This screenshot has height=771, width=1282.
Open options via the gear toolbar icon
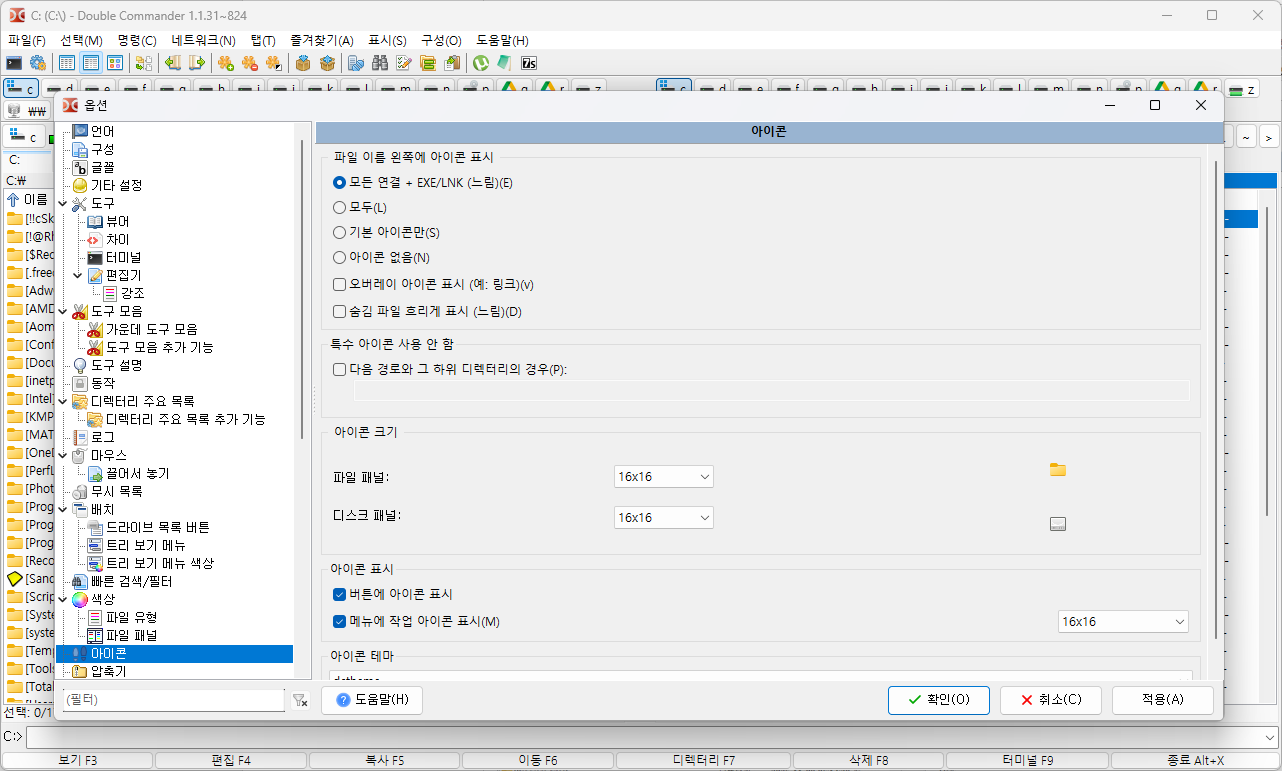pos(37,63)
